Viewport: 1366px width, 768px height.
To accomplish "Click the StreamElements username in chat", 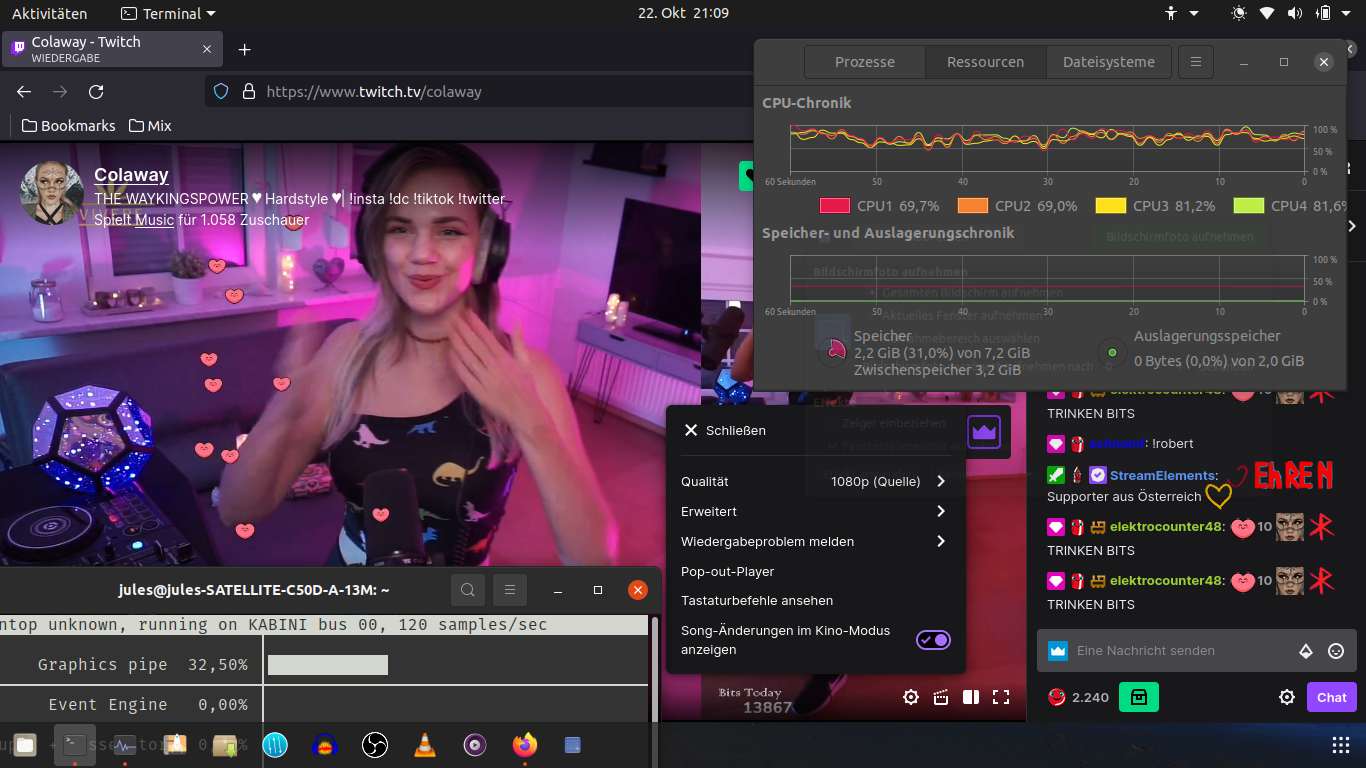I will click(1162, 475).
